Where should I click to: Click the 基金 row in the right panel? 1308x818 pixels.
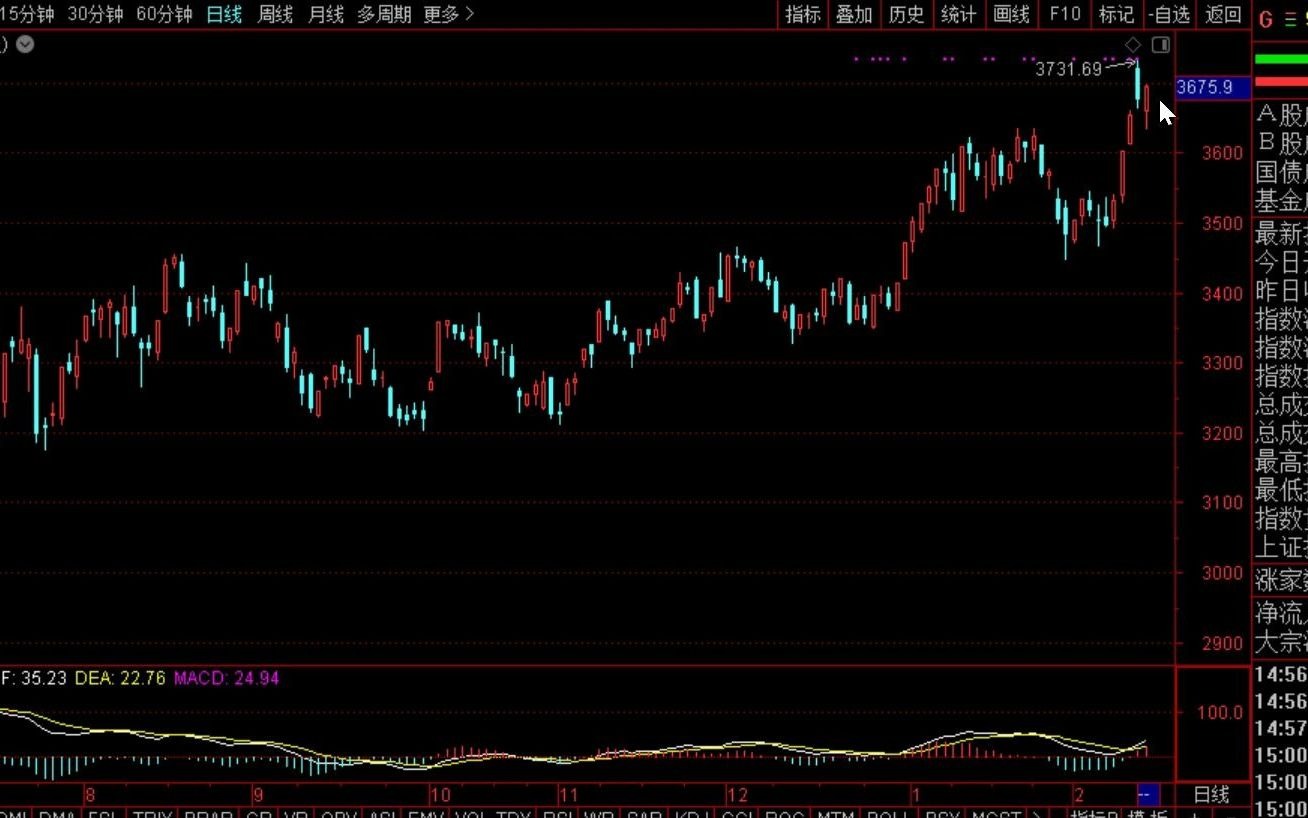[1281, 200]
